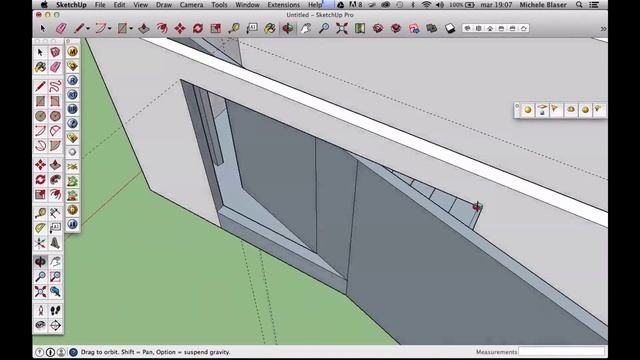The height and width of the screenshot is (360, 640).
Task: Open the Draw menu
Action: (x=164, y=5)
